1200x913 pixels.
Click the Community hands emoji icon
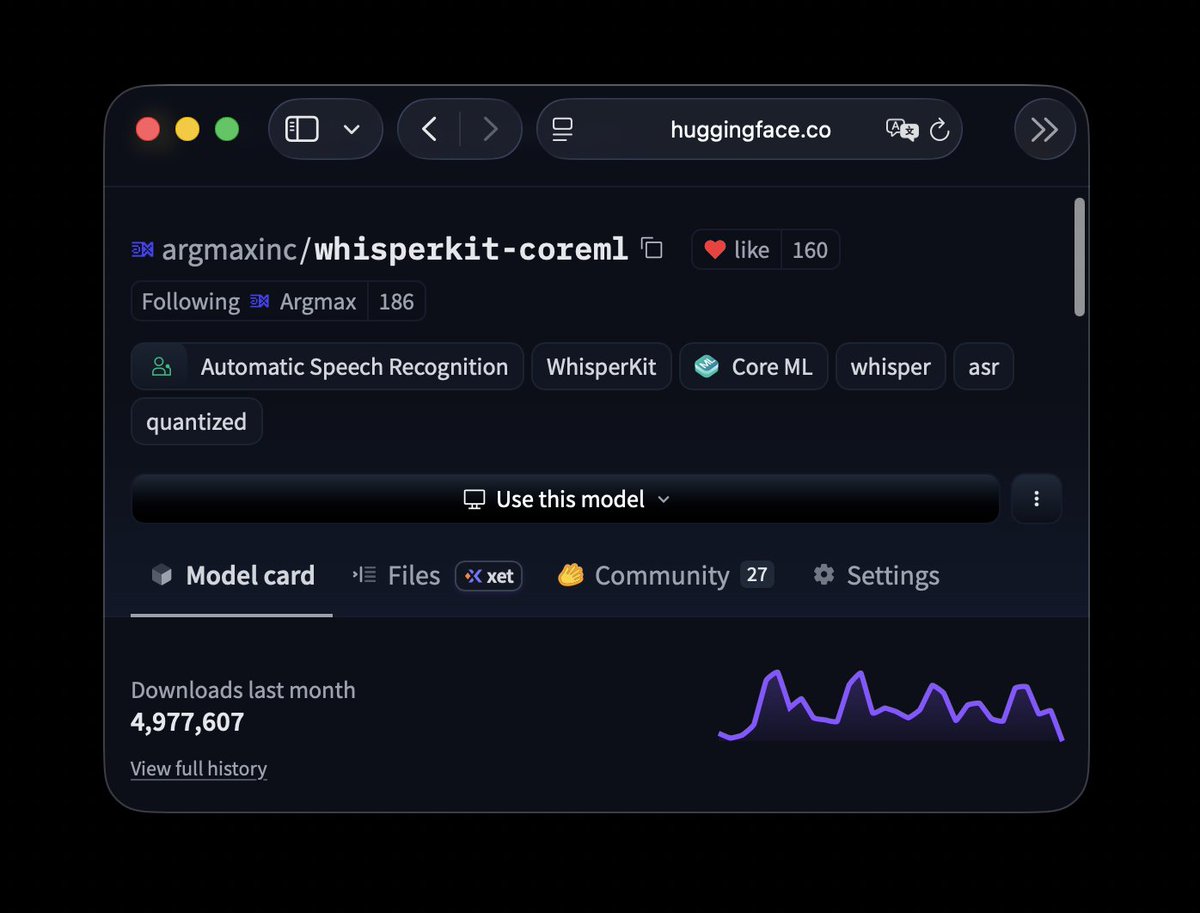[x=571, y=575]
